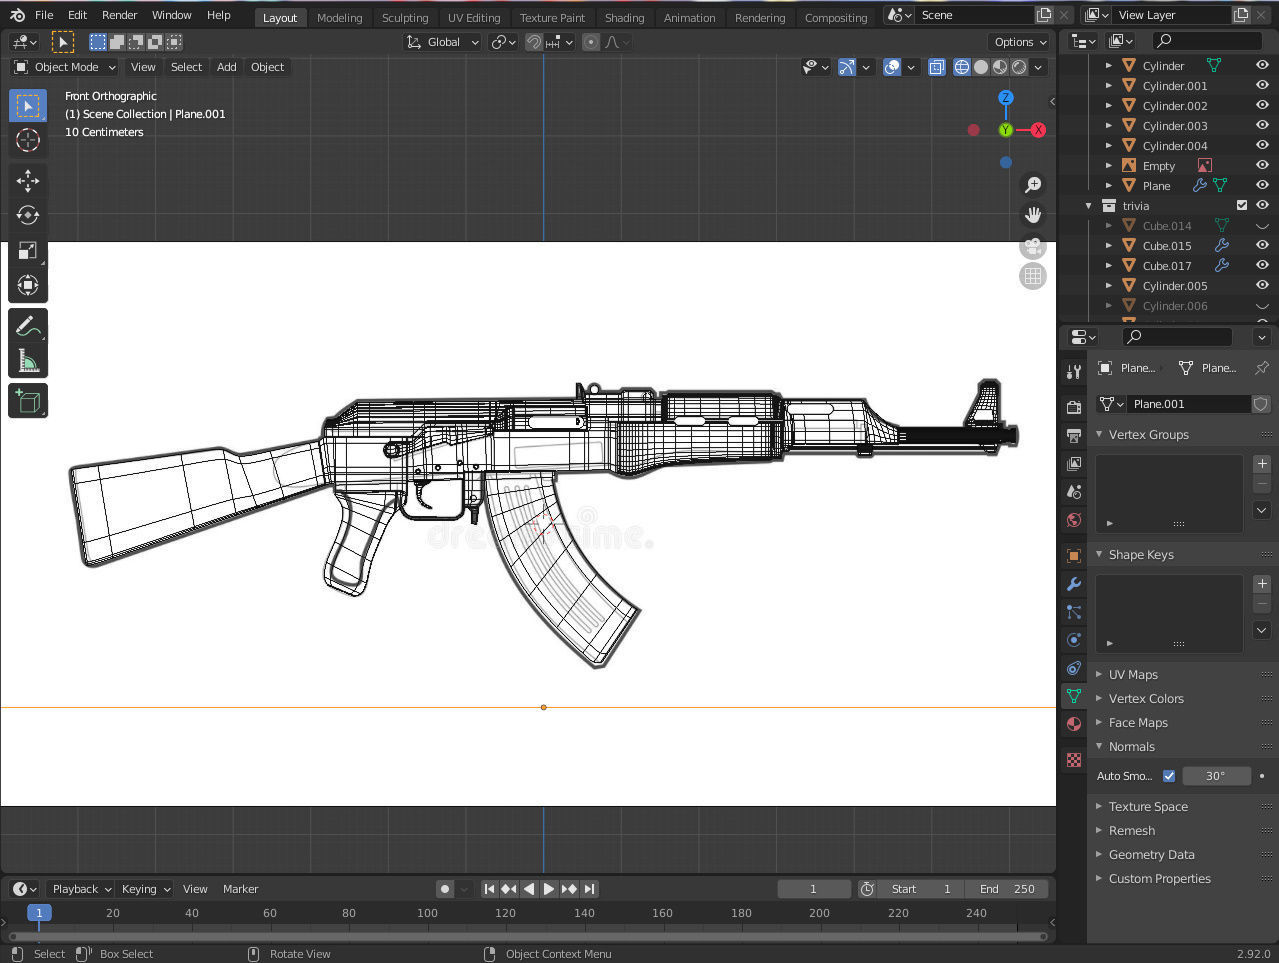Open the Object Mode dropdown

pos(65,67)
